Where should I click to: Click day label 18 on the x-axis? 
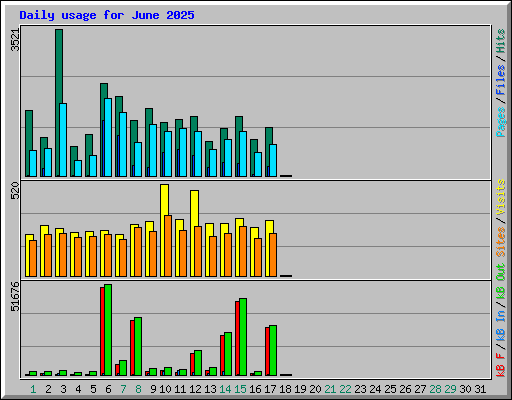[x=285, y=389]
